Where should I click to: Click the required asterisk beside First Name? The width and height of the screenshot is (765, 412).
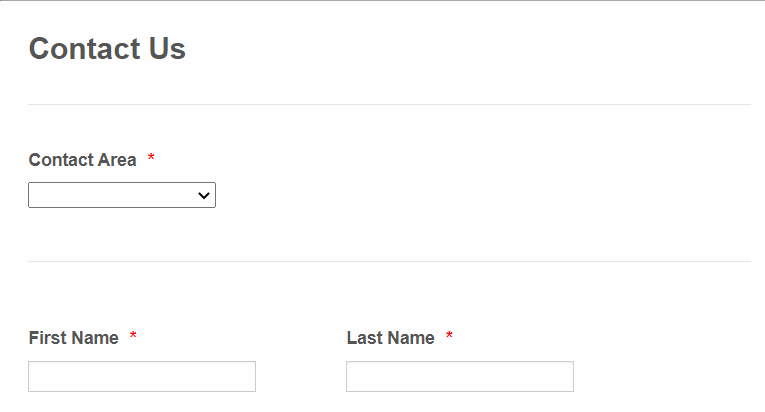(133, 338)
